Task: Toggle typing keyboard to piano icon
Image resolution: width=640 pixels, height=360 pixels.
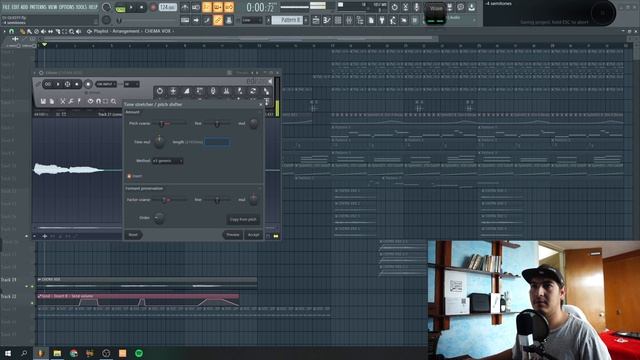Action: 185,20
